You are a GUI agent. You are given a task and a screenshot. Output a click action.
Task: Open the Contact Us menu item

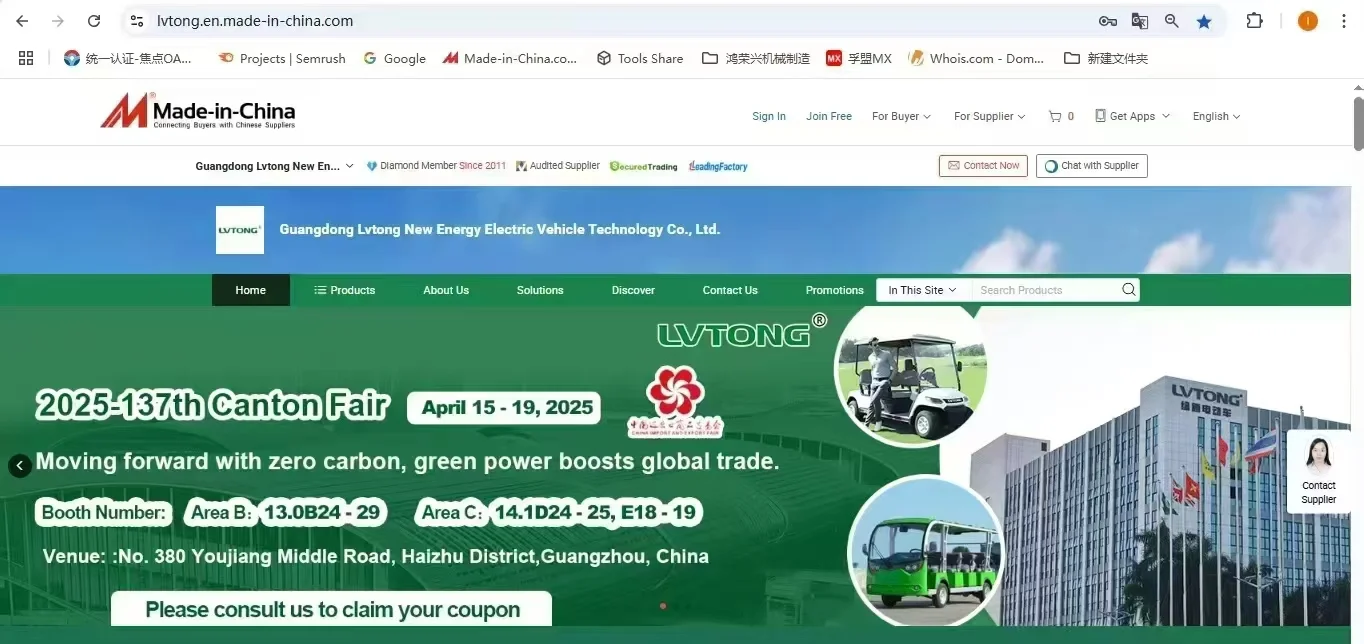730,290
